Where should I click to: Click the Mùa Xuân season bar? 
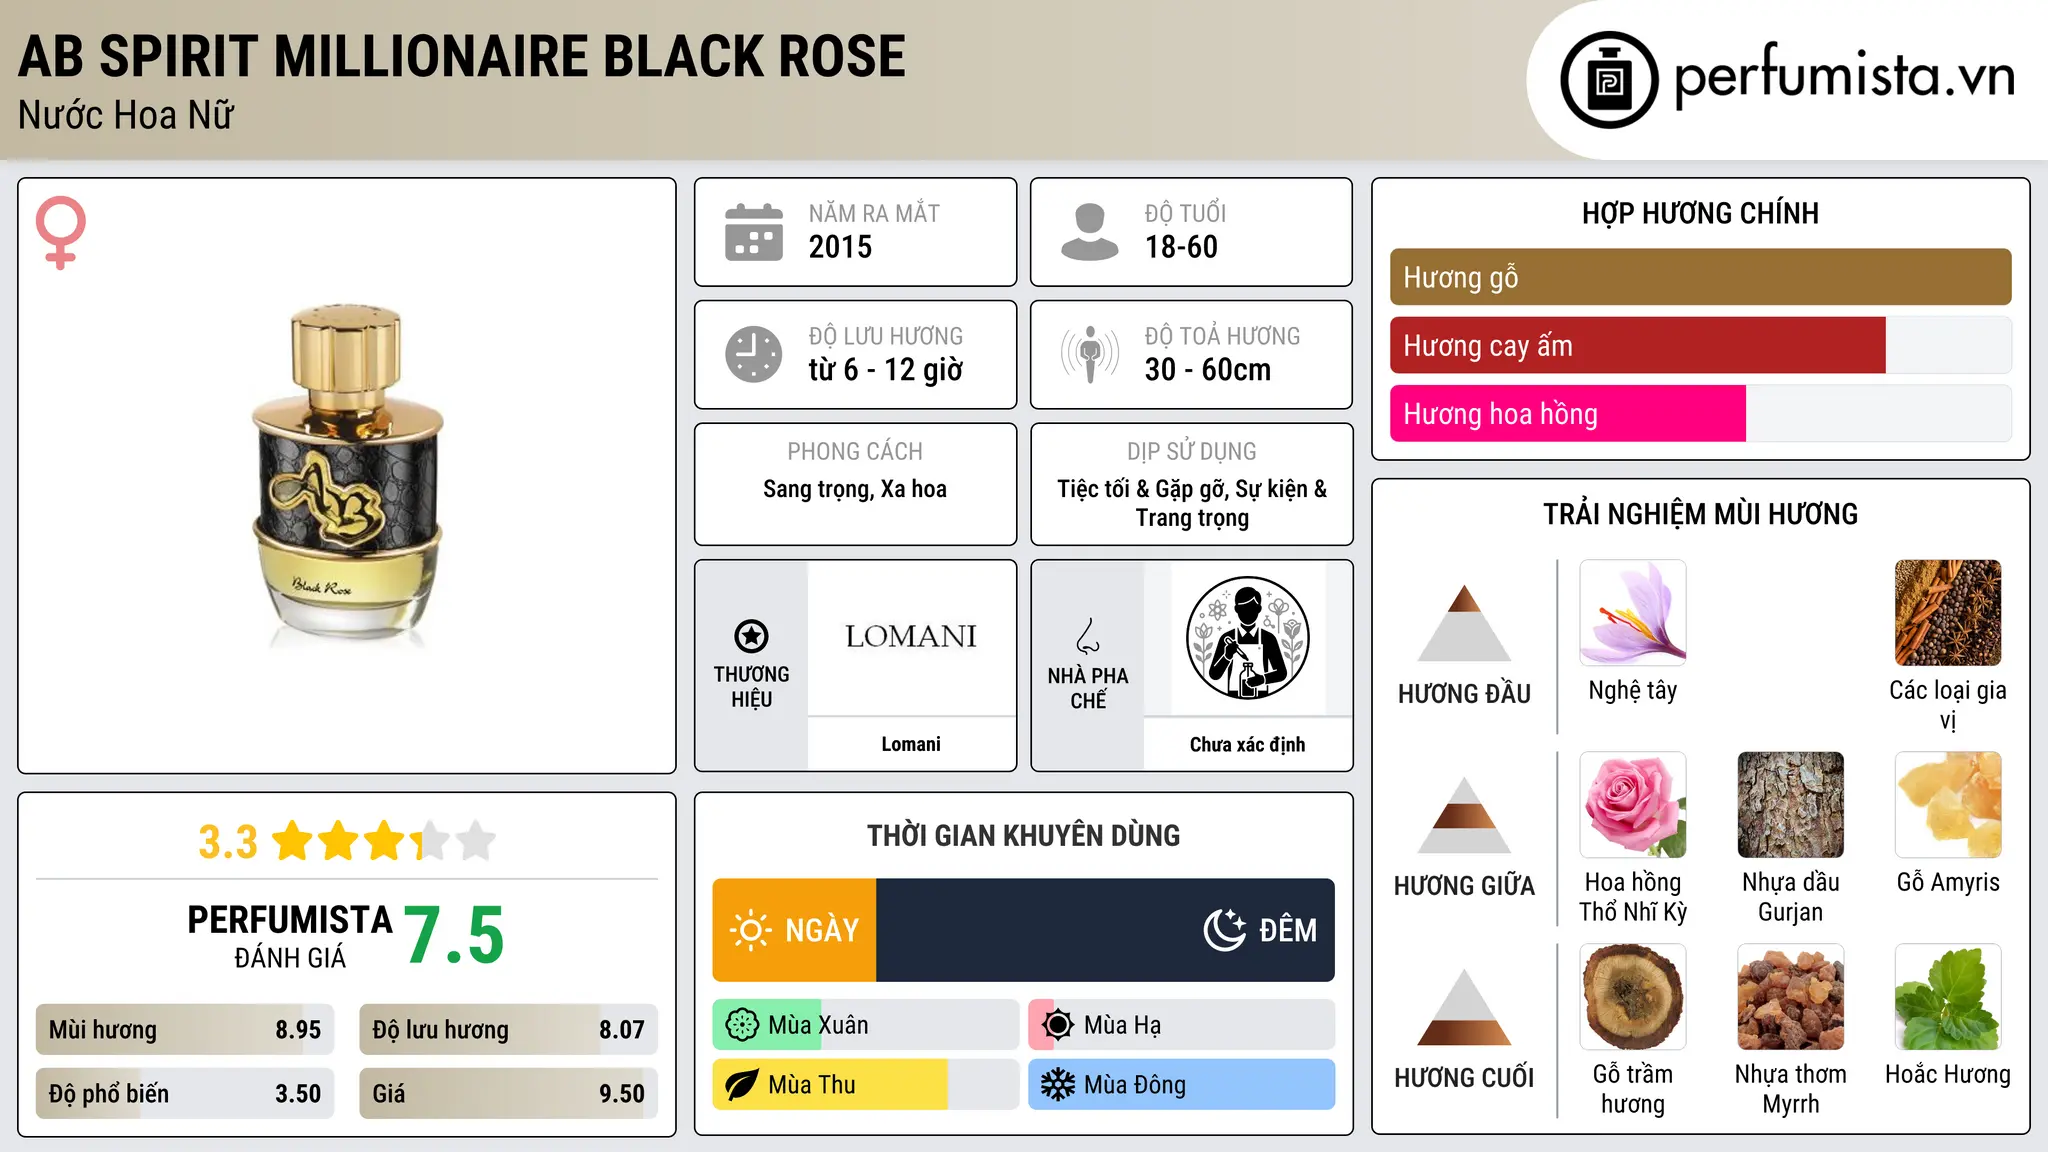click(x=865, y=1025)
